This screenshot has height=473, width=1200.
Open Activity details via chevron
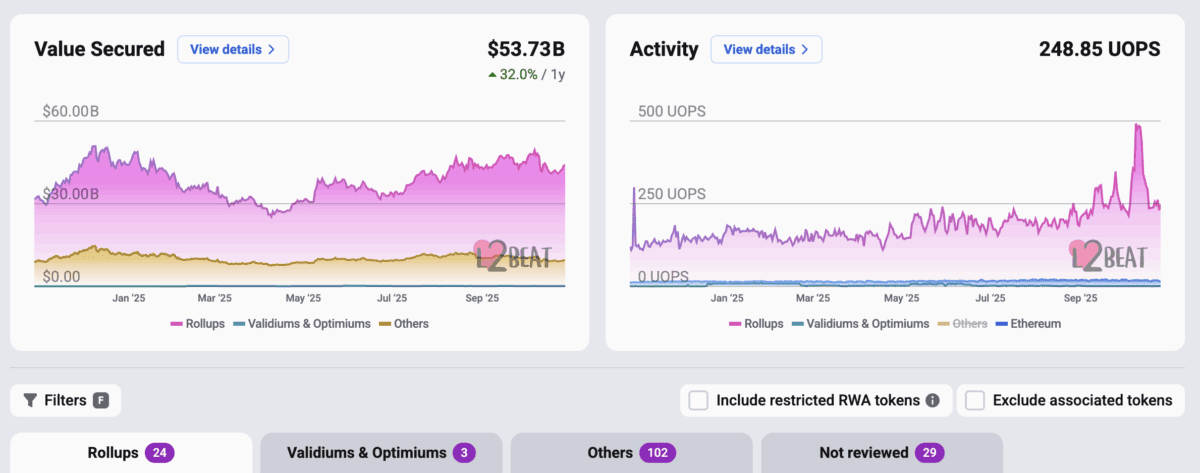(x=804, y=49)
